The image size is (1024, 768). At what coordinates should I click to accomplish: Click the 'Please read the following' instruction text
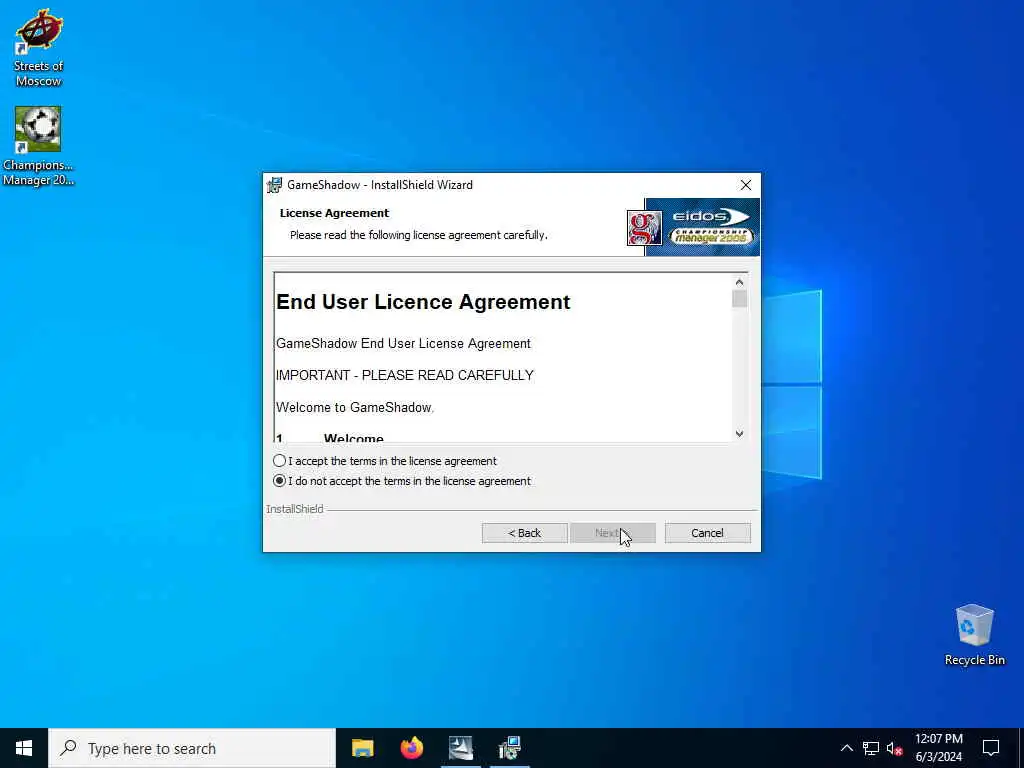pos(419,235)
